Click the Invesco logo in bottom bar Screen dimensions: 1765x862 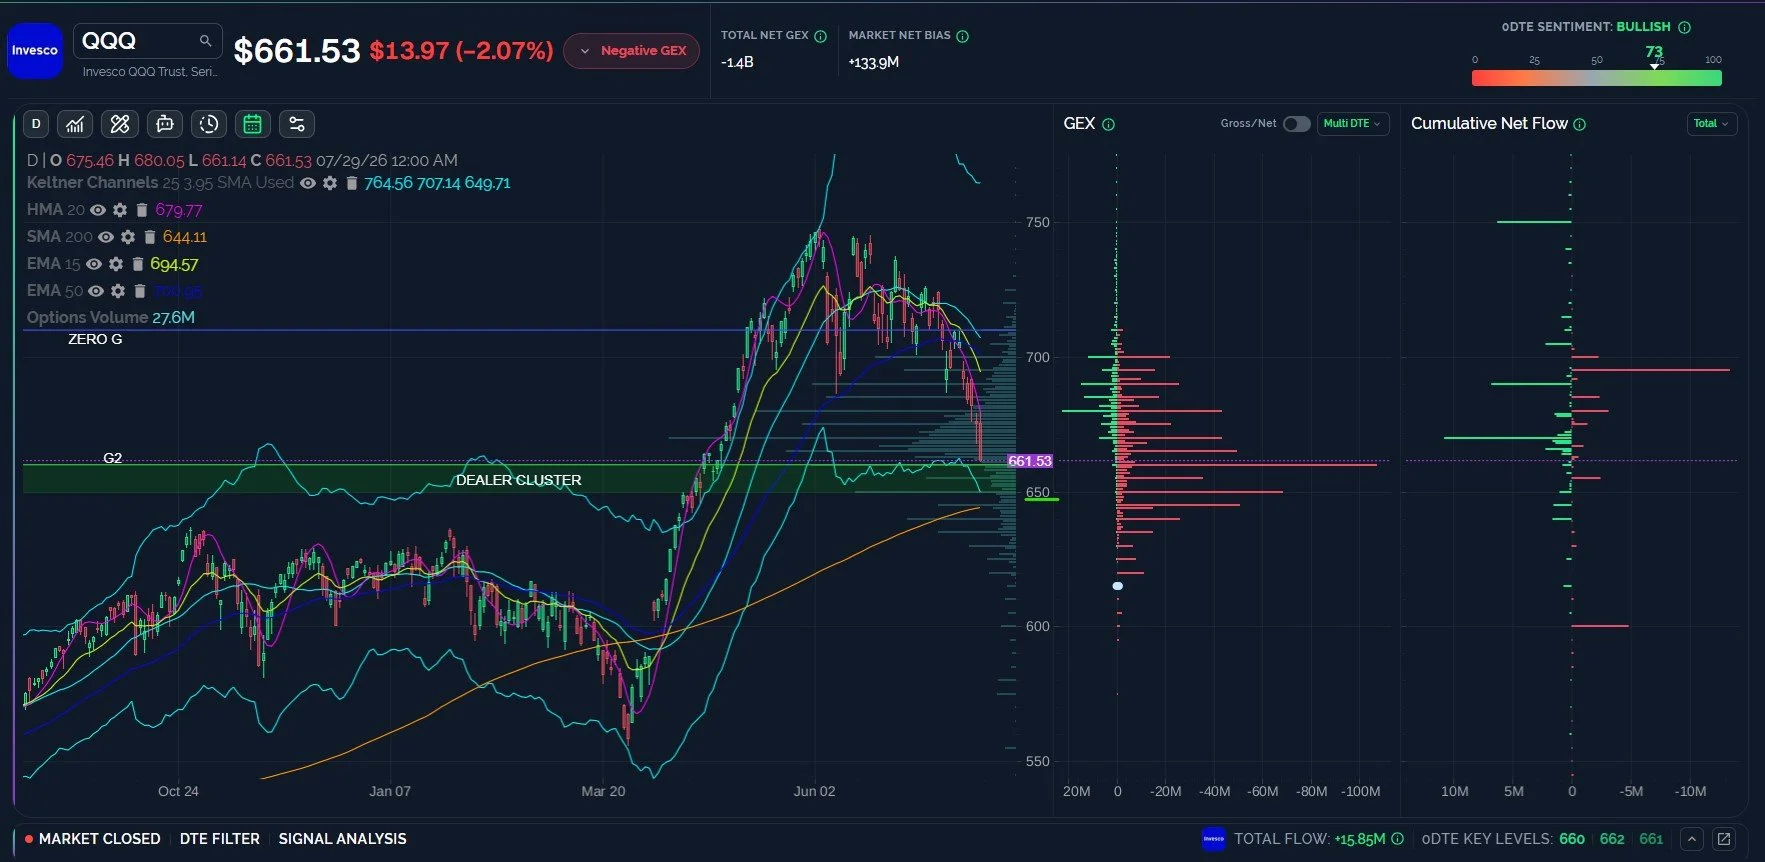pos(1213,839)
